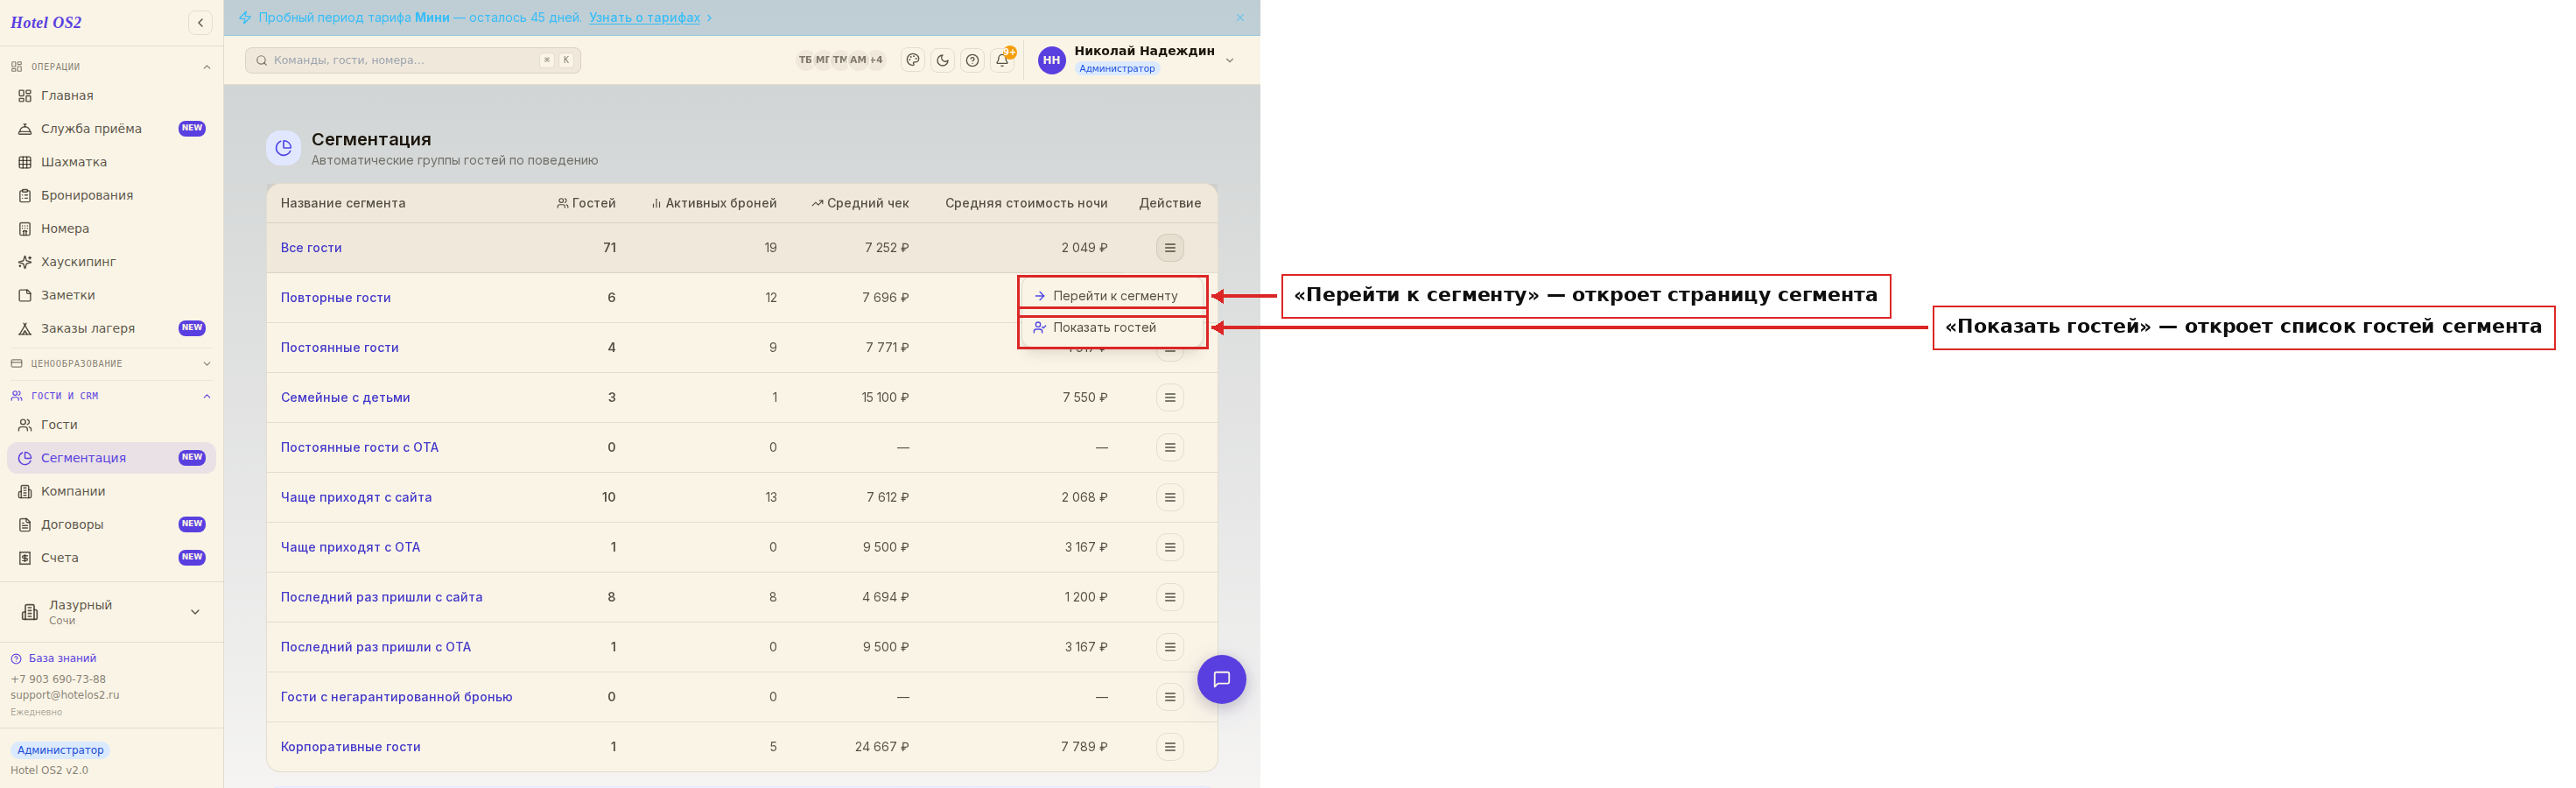
Task: Open Последний раз пришли с сайта segment
Action: point(381,597)
